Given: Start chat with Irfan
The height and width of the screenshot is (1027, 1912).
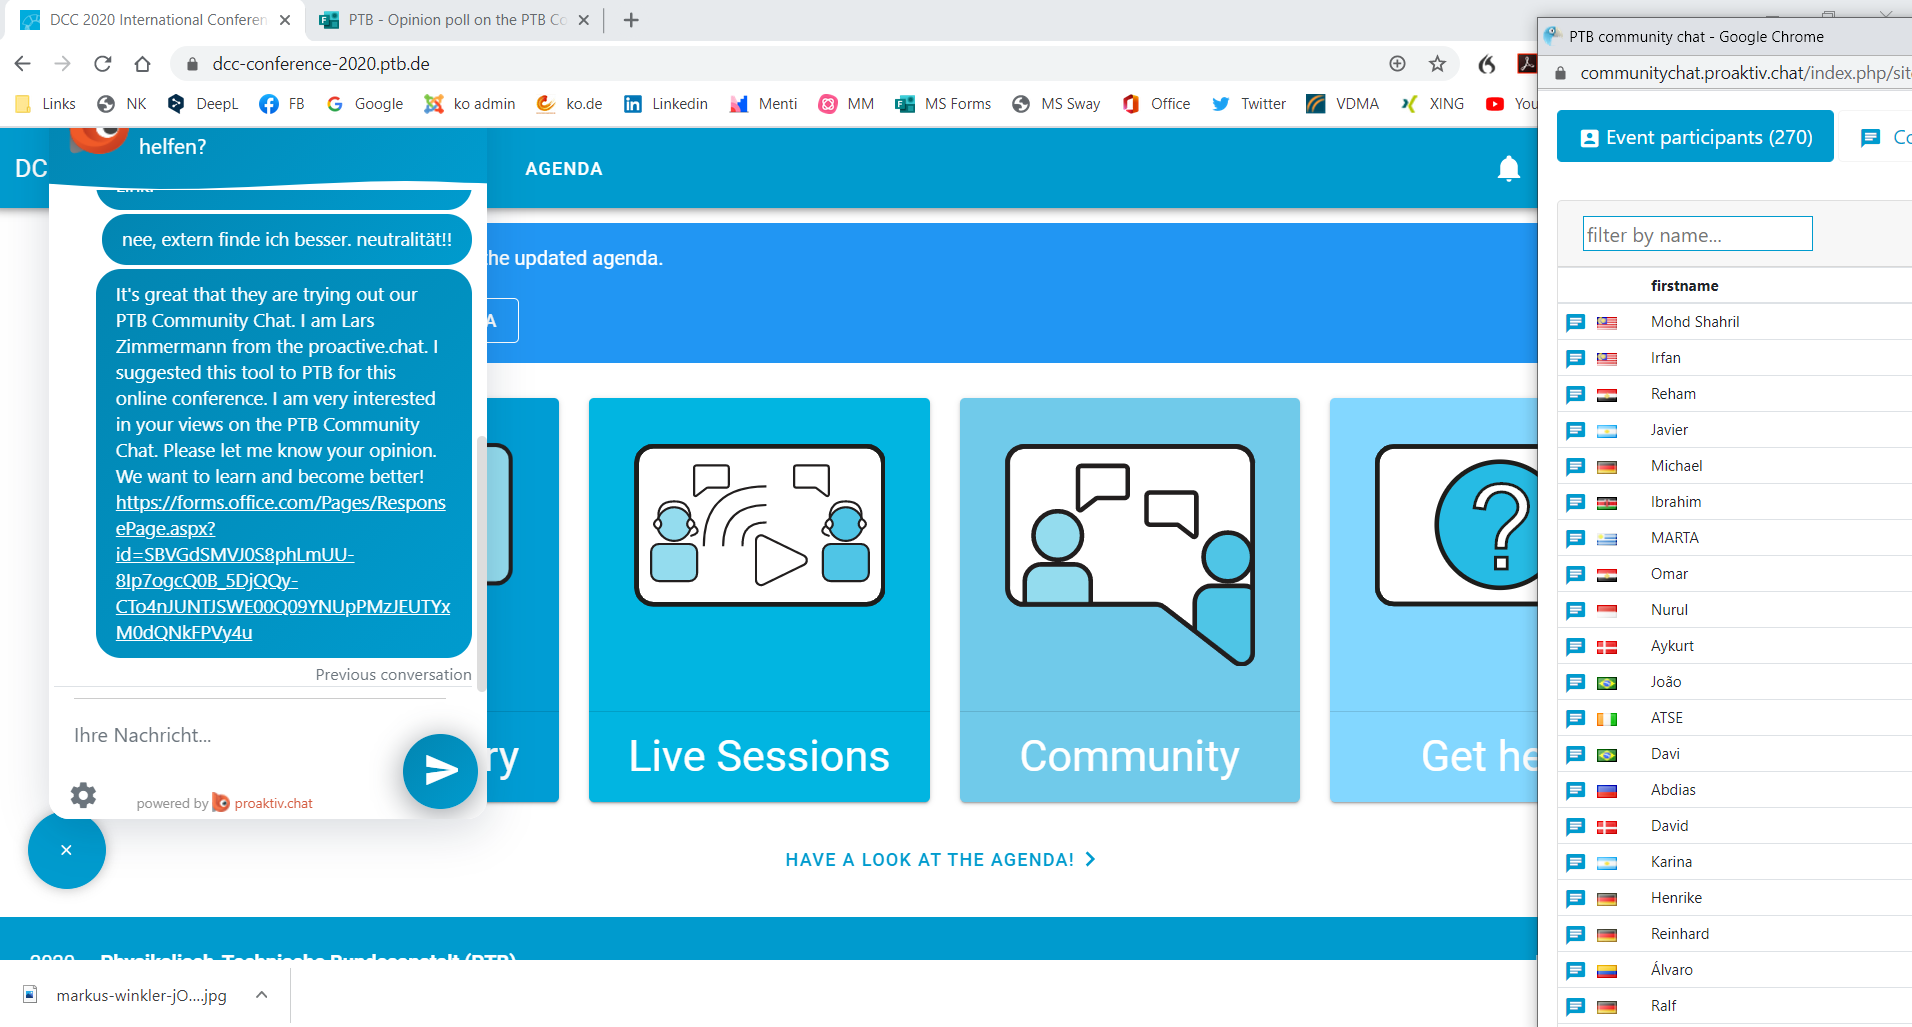Looking at the screenshot, I should pos(1575,358).
